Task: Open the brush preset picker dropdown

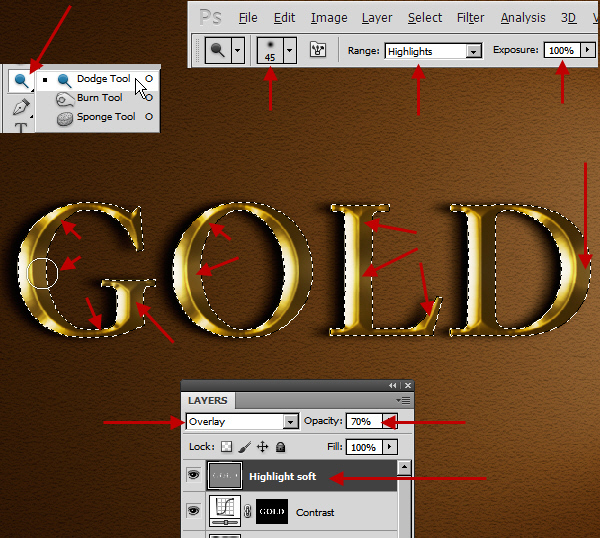Action: [290, 49]
